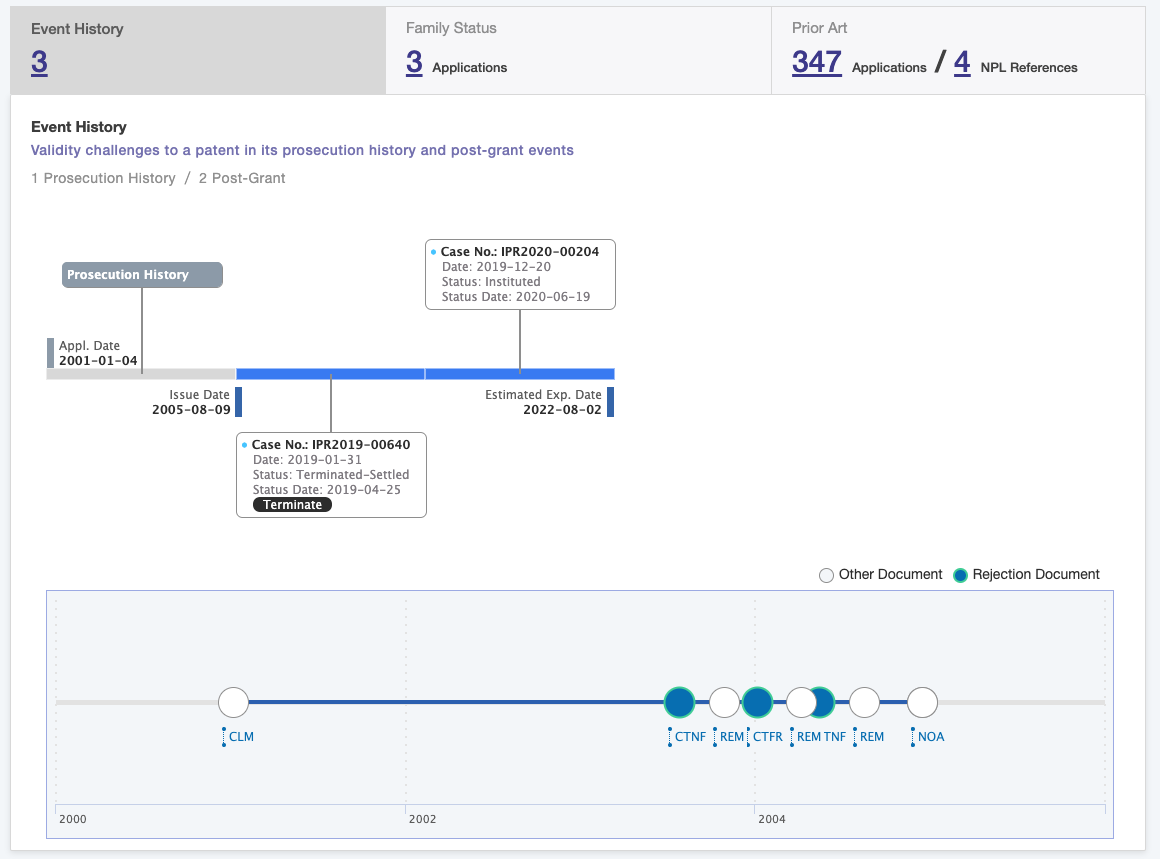Click the CTNF label on the timeline
Screen dimensions: 1160x859
(x=690, y=737)
